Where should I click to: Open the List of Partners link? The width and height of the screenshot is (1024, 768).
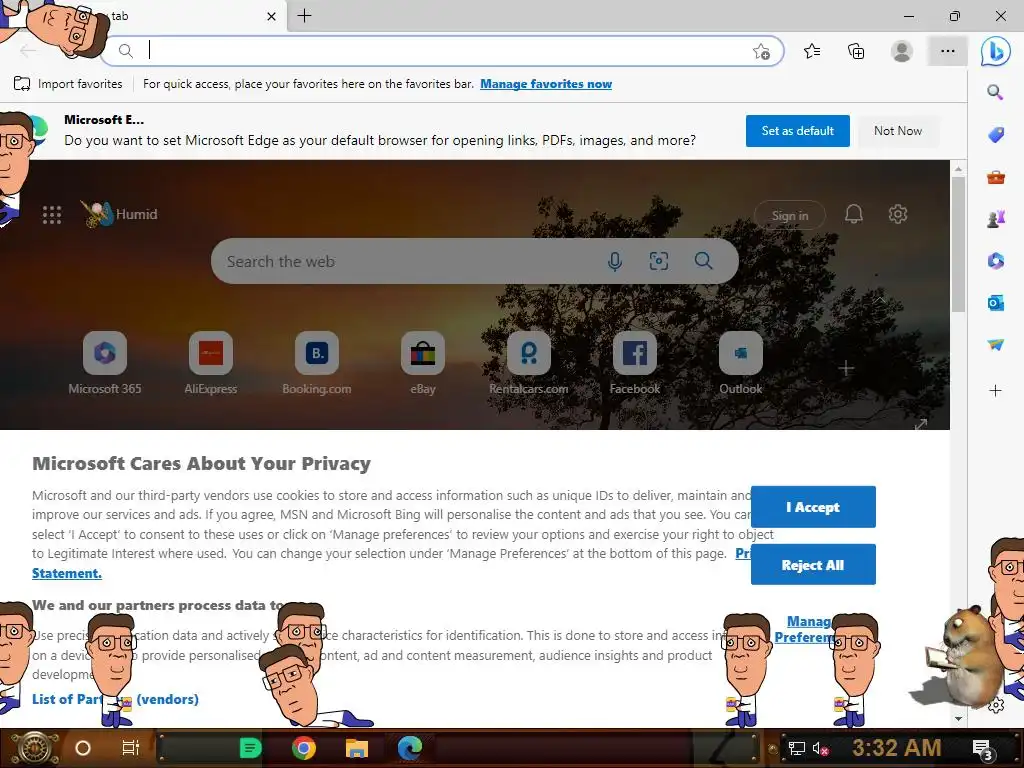tap(115, 699)
